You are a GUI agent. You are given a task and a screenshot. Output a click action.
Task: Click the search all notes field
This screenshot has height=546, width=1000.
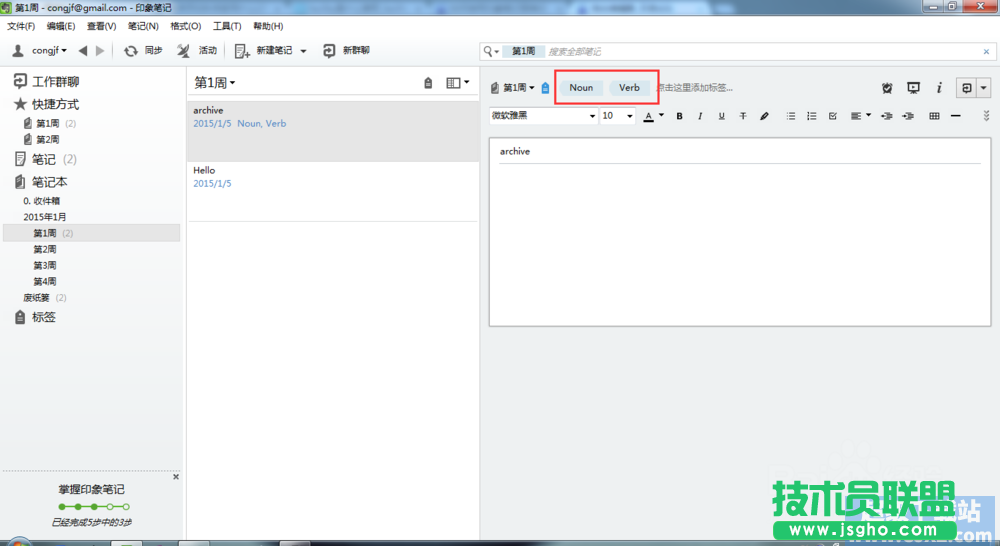[x=760, y=51]
